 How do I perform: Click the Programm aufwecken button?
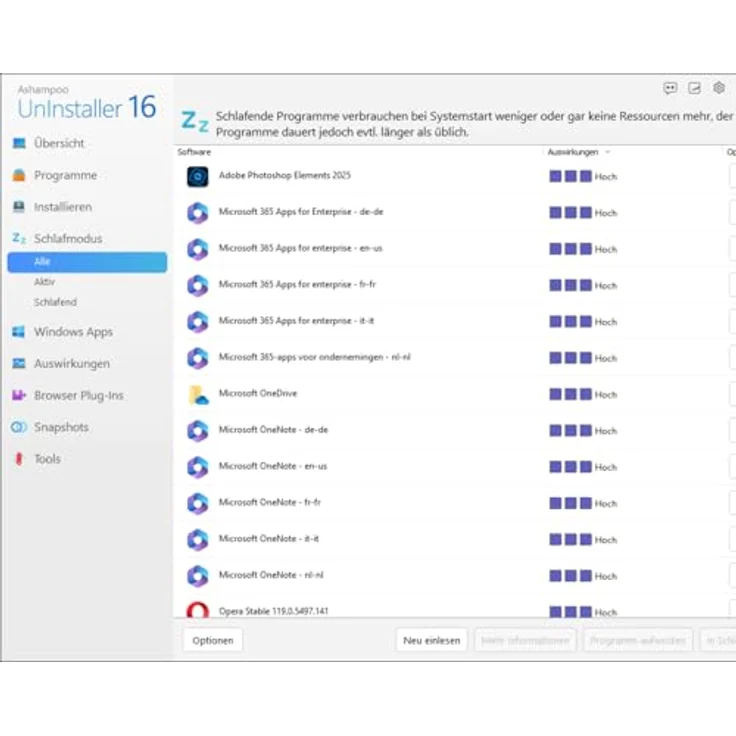637,640
